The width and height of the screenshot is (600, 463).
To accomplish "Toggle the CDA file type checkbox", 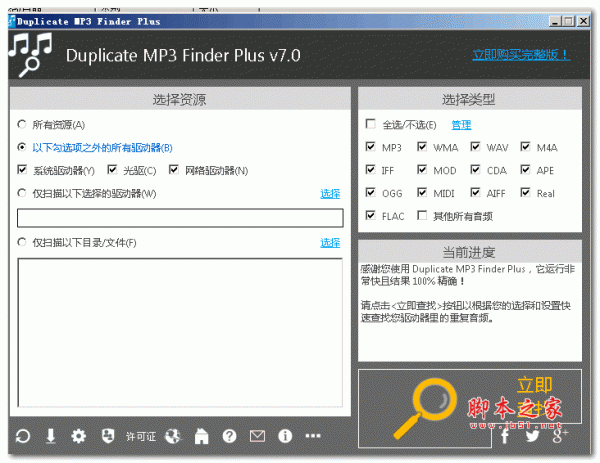I will (475, 170).
